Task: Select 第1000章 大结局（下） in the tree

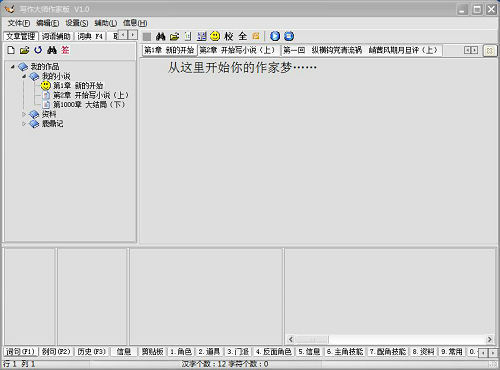Action: click(x=89, y=105)
